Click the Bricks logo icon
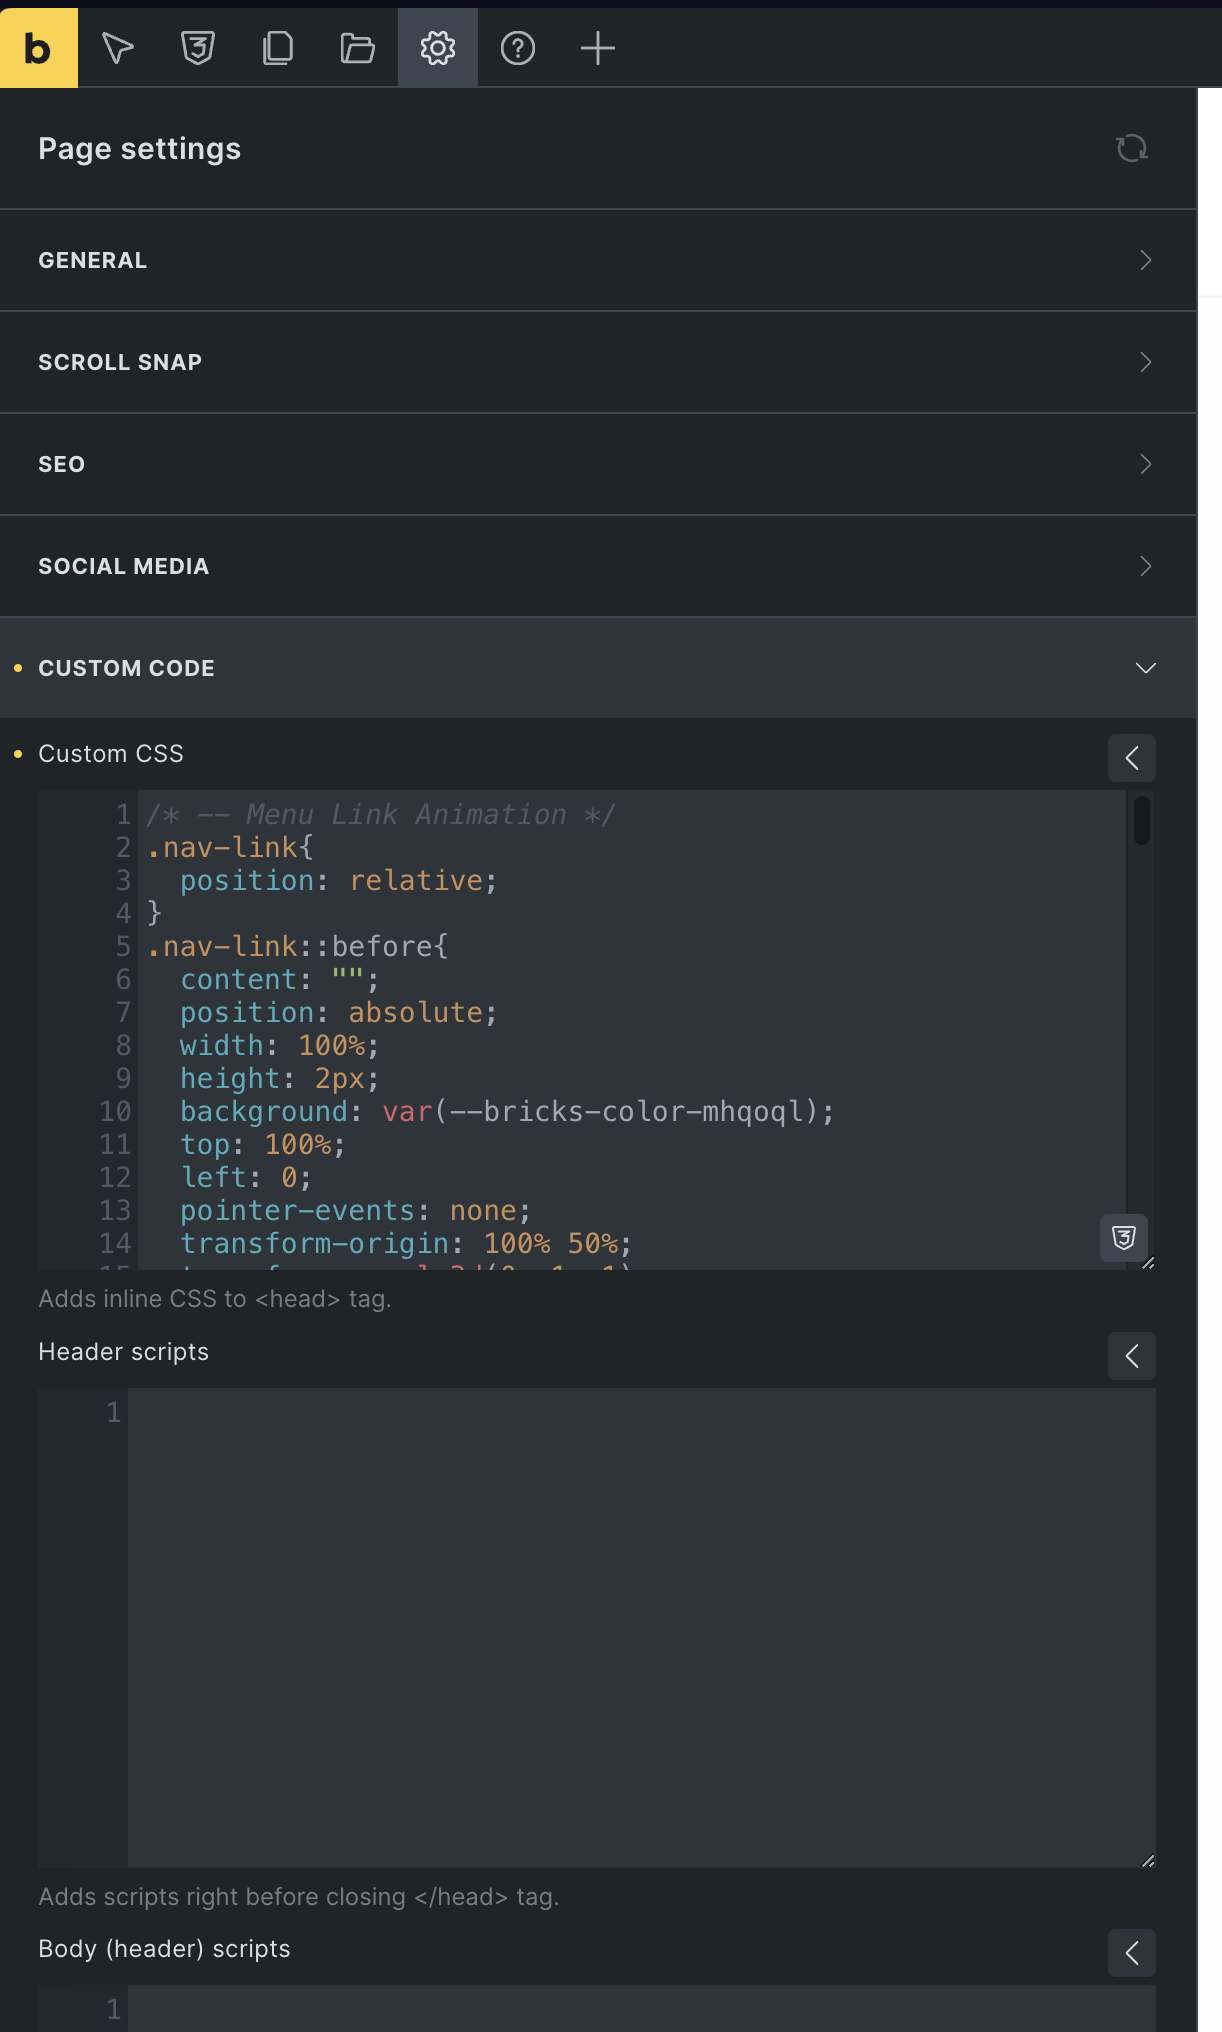This screenshot has width=1222, height=2032. click(38, 48)
